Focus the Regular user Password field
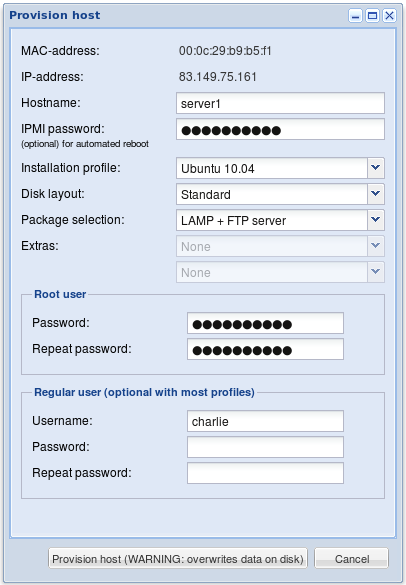The height and width of the screenshot is (585, 406). click(265, 447)
